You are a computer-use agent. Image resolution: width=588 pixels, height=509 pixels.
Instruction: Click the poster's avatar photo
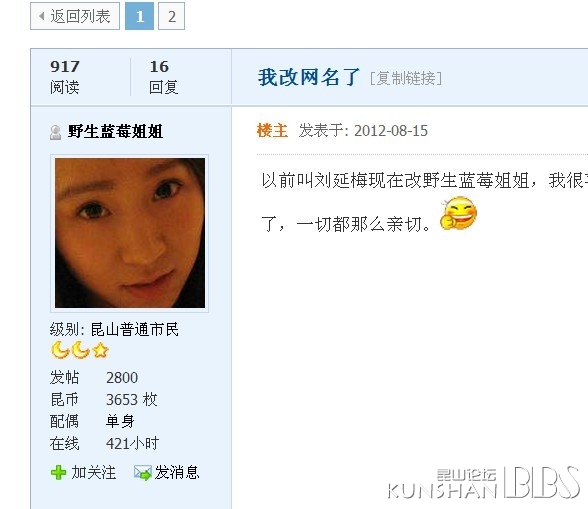tap(130, 233)
